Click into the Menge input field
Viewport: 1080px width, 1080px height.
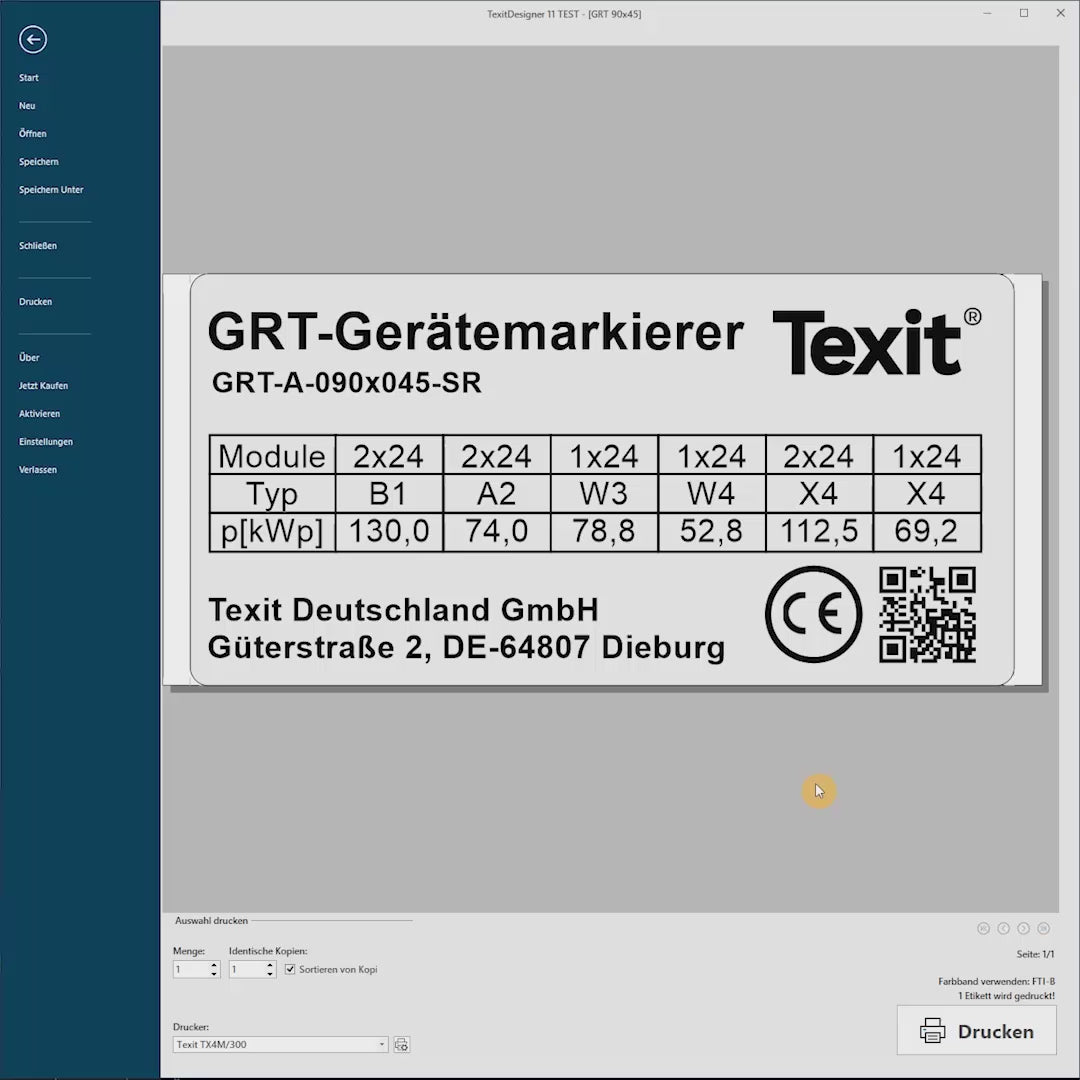pos(191,969)
